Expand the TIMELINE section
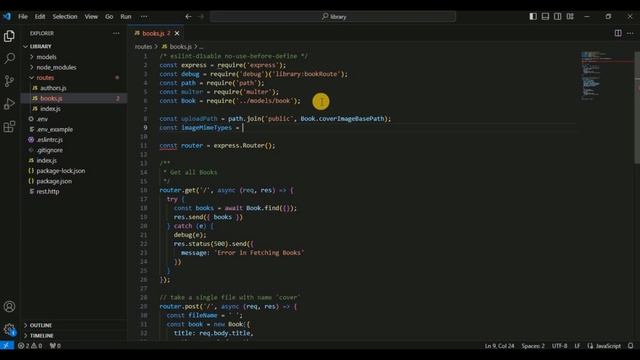The image size is (640, 360). [x=41, y=336]
